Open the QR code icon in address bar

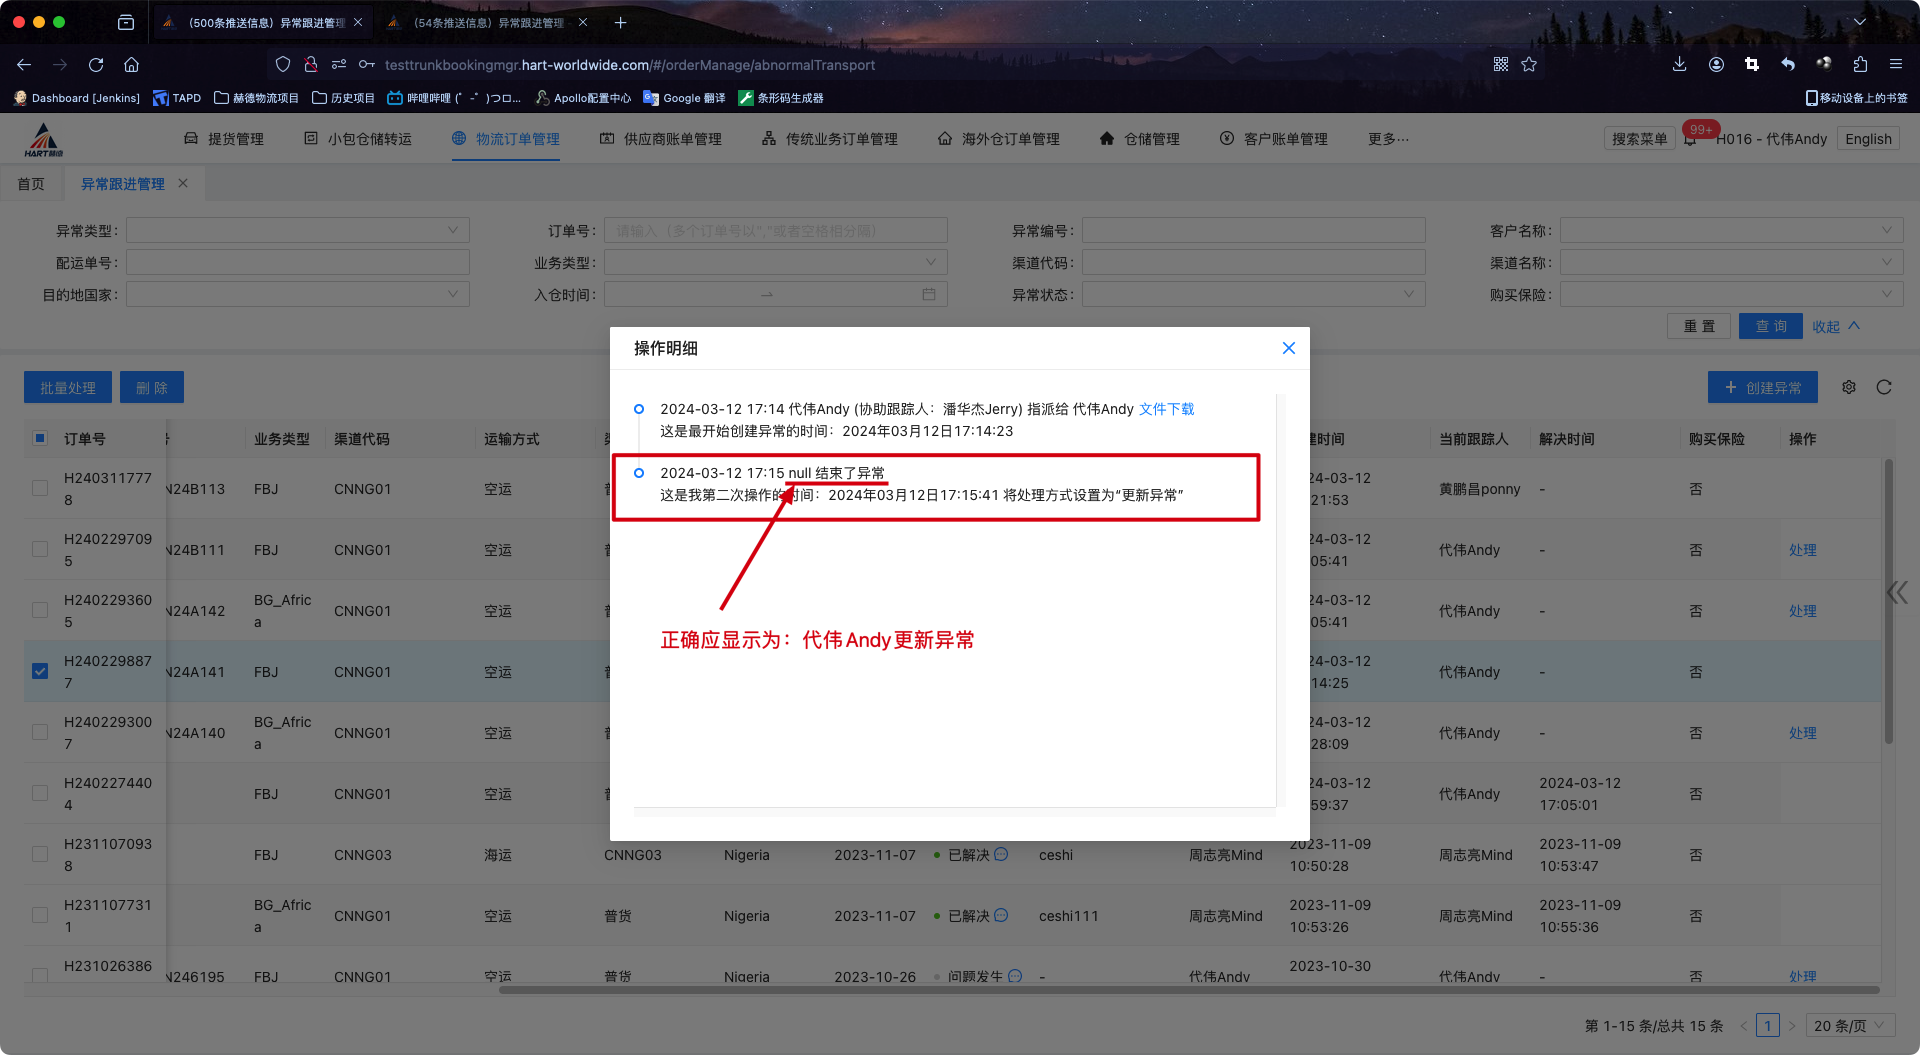coord(1501,65)
